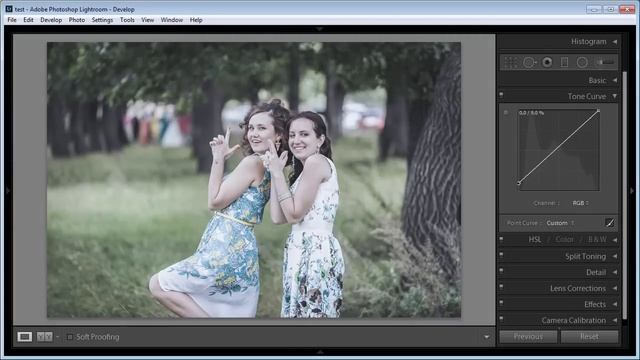
Task: Toggle the Detail panel switch
Action: [502, 271]
